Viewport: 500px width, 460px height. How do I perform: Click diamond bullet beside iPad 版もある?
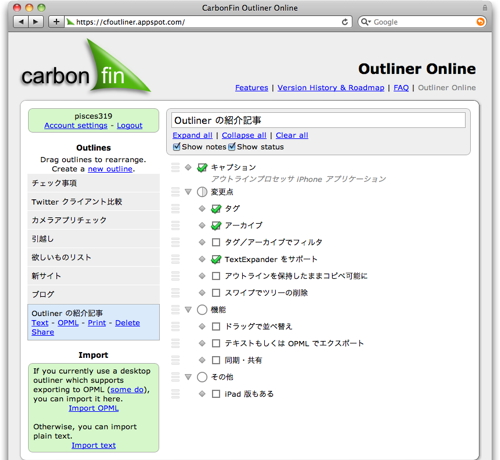[202, 394]
